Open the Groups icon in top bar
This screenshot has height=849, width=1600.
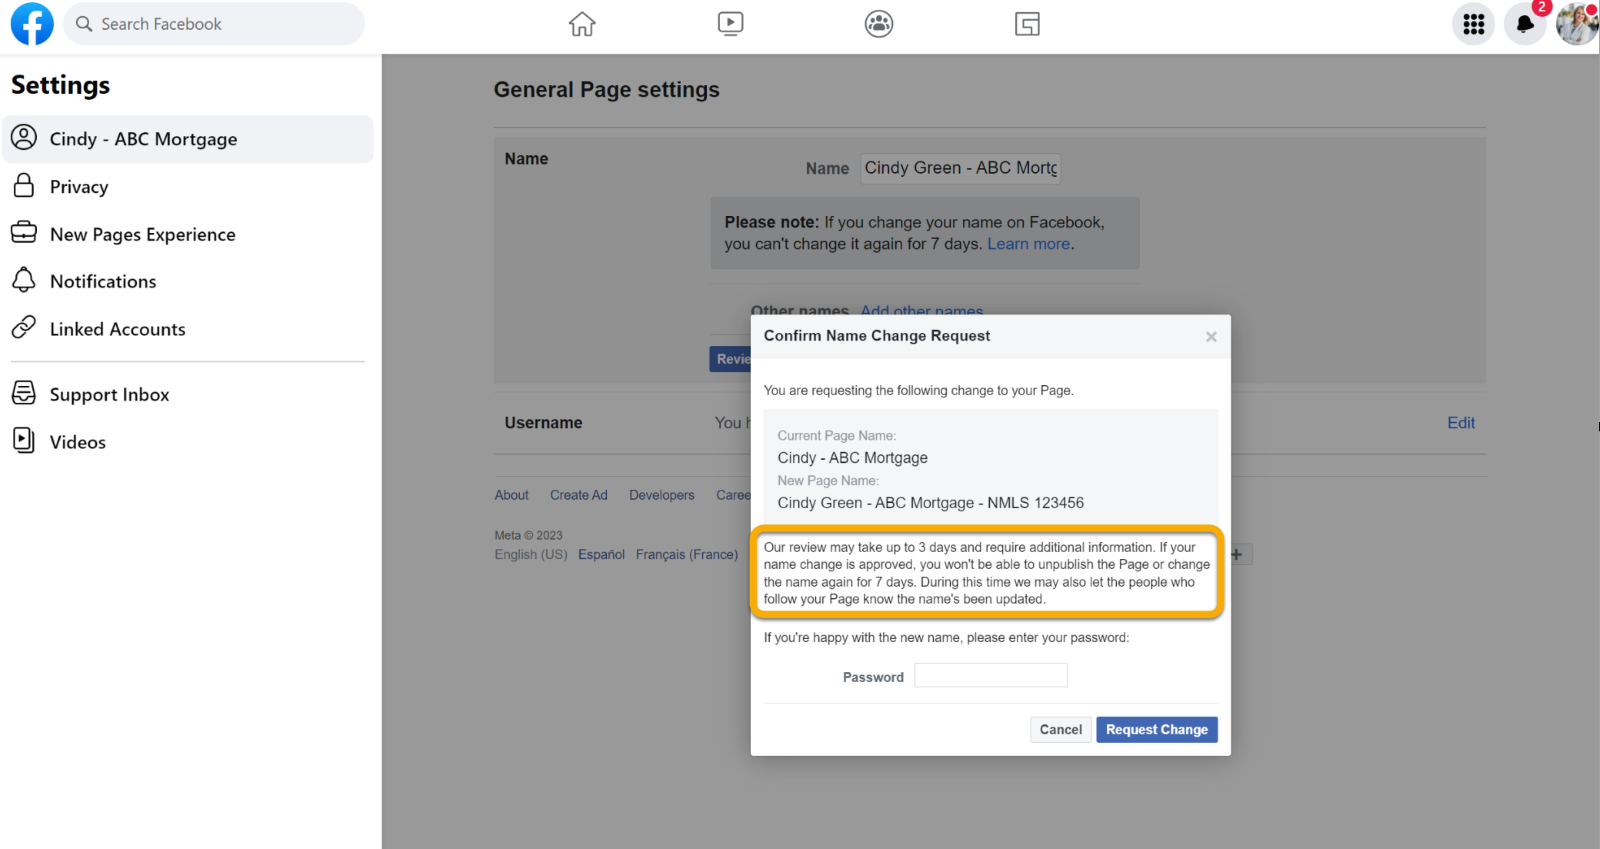click(x=879, y=24)
